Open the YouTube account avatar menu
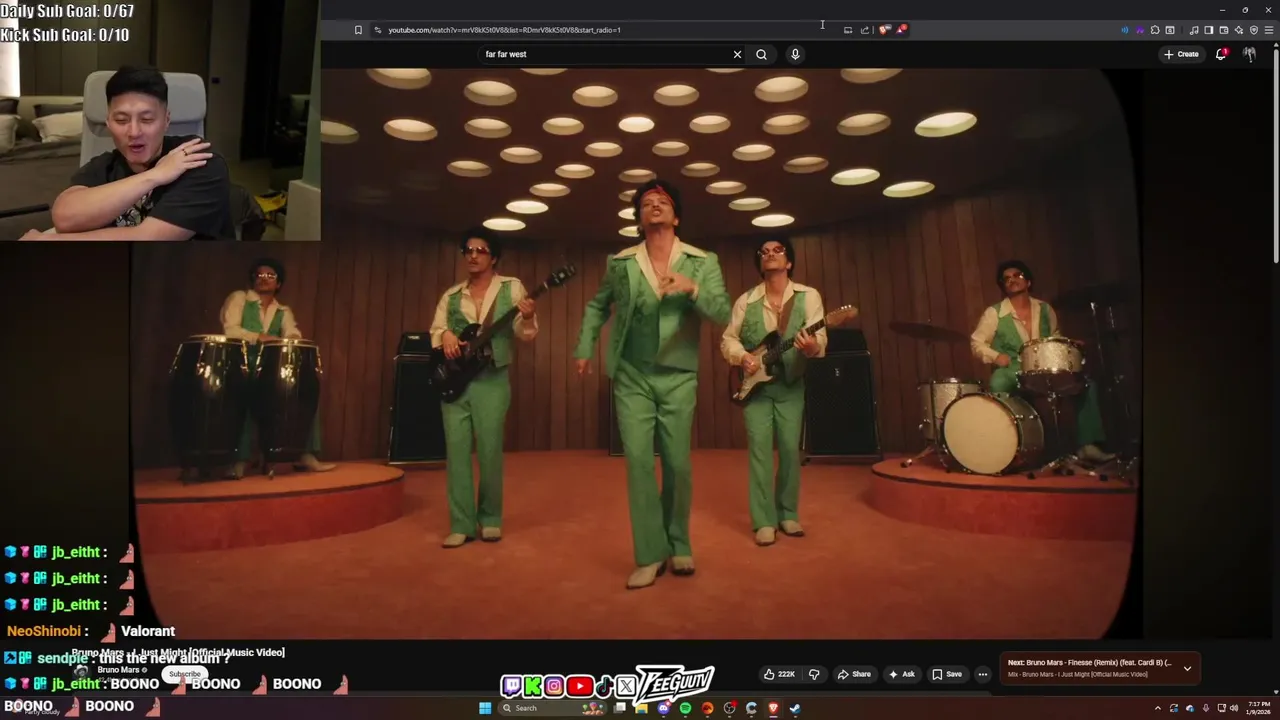Image resolution: width=1280 pixels, height=720 pixels. coord(1249,54)
